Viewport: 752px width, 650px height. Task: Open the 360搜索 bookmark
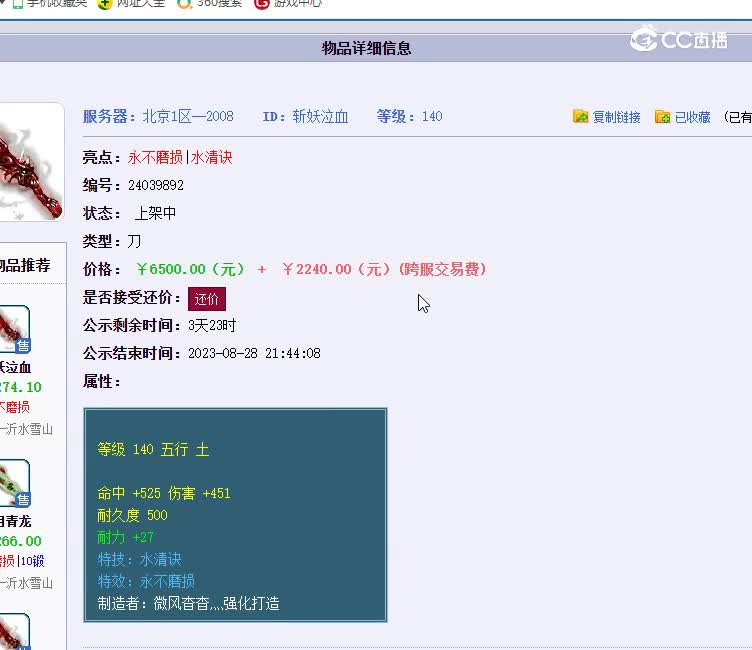[x=219, y=3]
